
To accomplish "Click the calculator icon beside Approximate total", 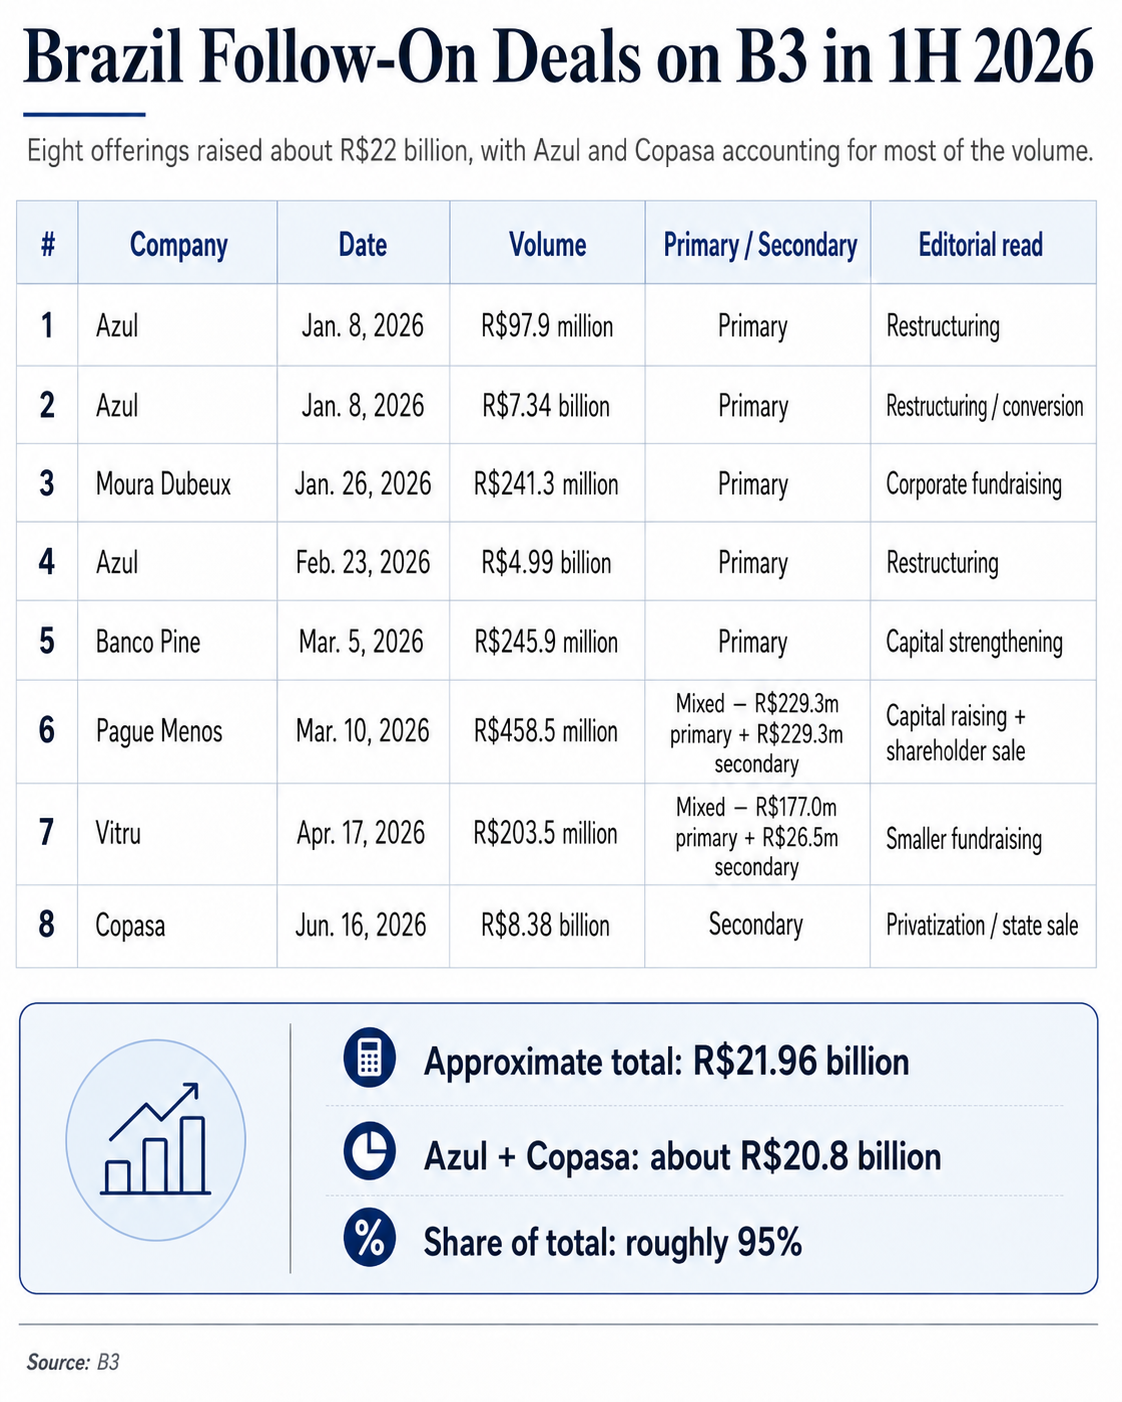I will [x=370, y=1059].
